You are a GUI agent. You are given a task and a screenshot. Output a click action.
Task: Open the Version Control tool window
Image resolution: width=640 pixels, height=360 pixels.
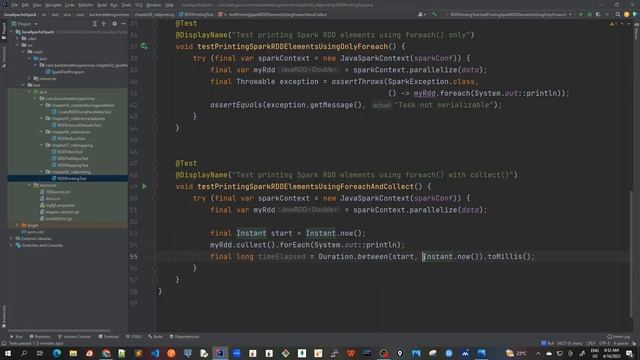(x=74, y=337)
